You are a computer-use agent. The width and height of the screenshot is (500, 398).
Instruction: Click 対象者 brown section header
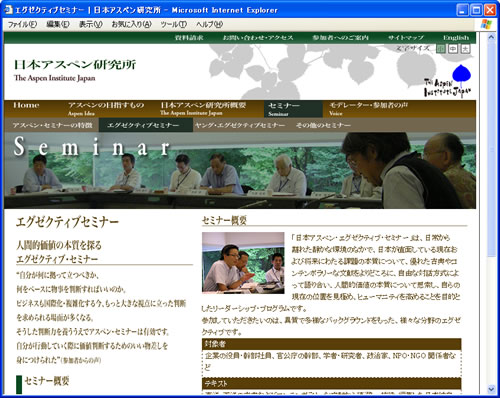[x=332, y=344]
